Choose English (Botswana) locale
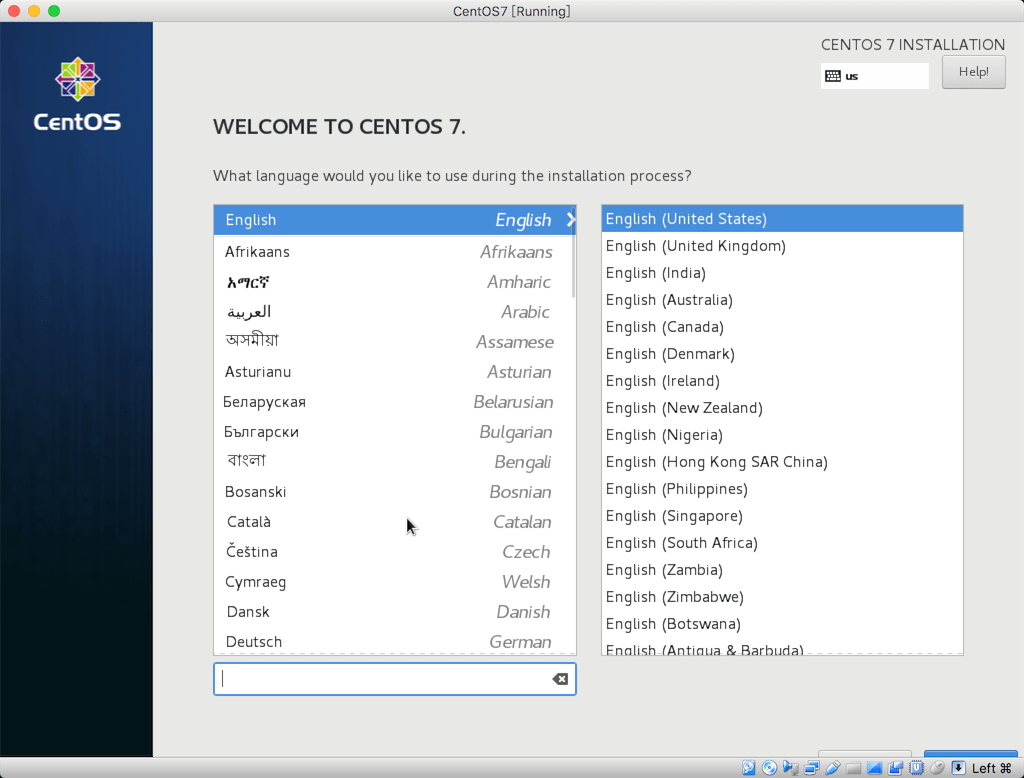The height and width of the screenshot is (778, 1024). (782, 624)
